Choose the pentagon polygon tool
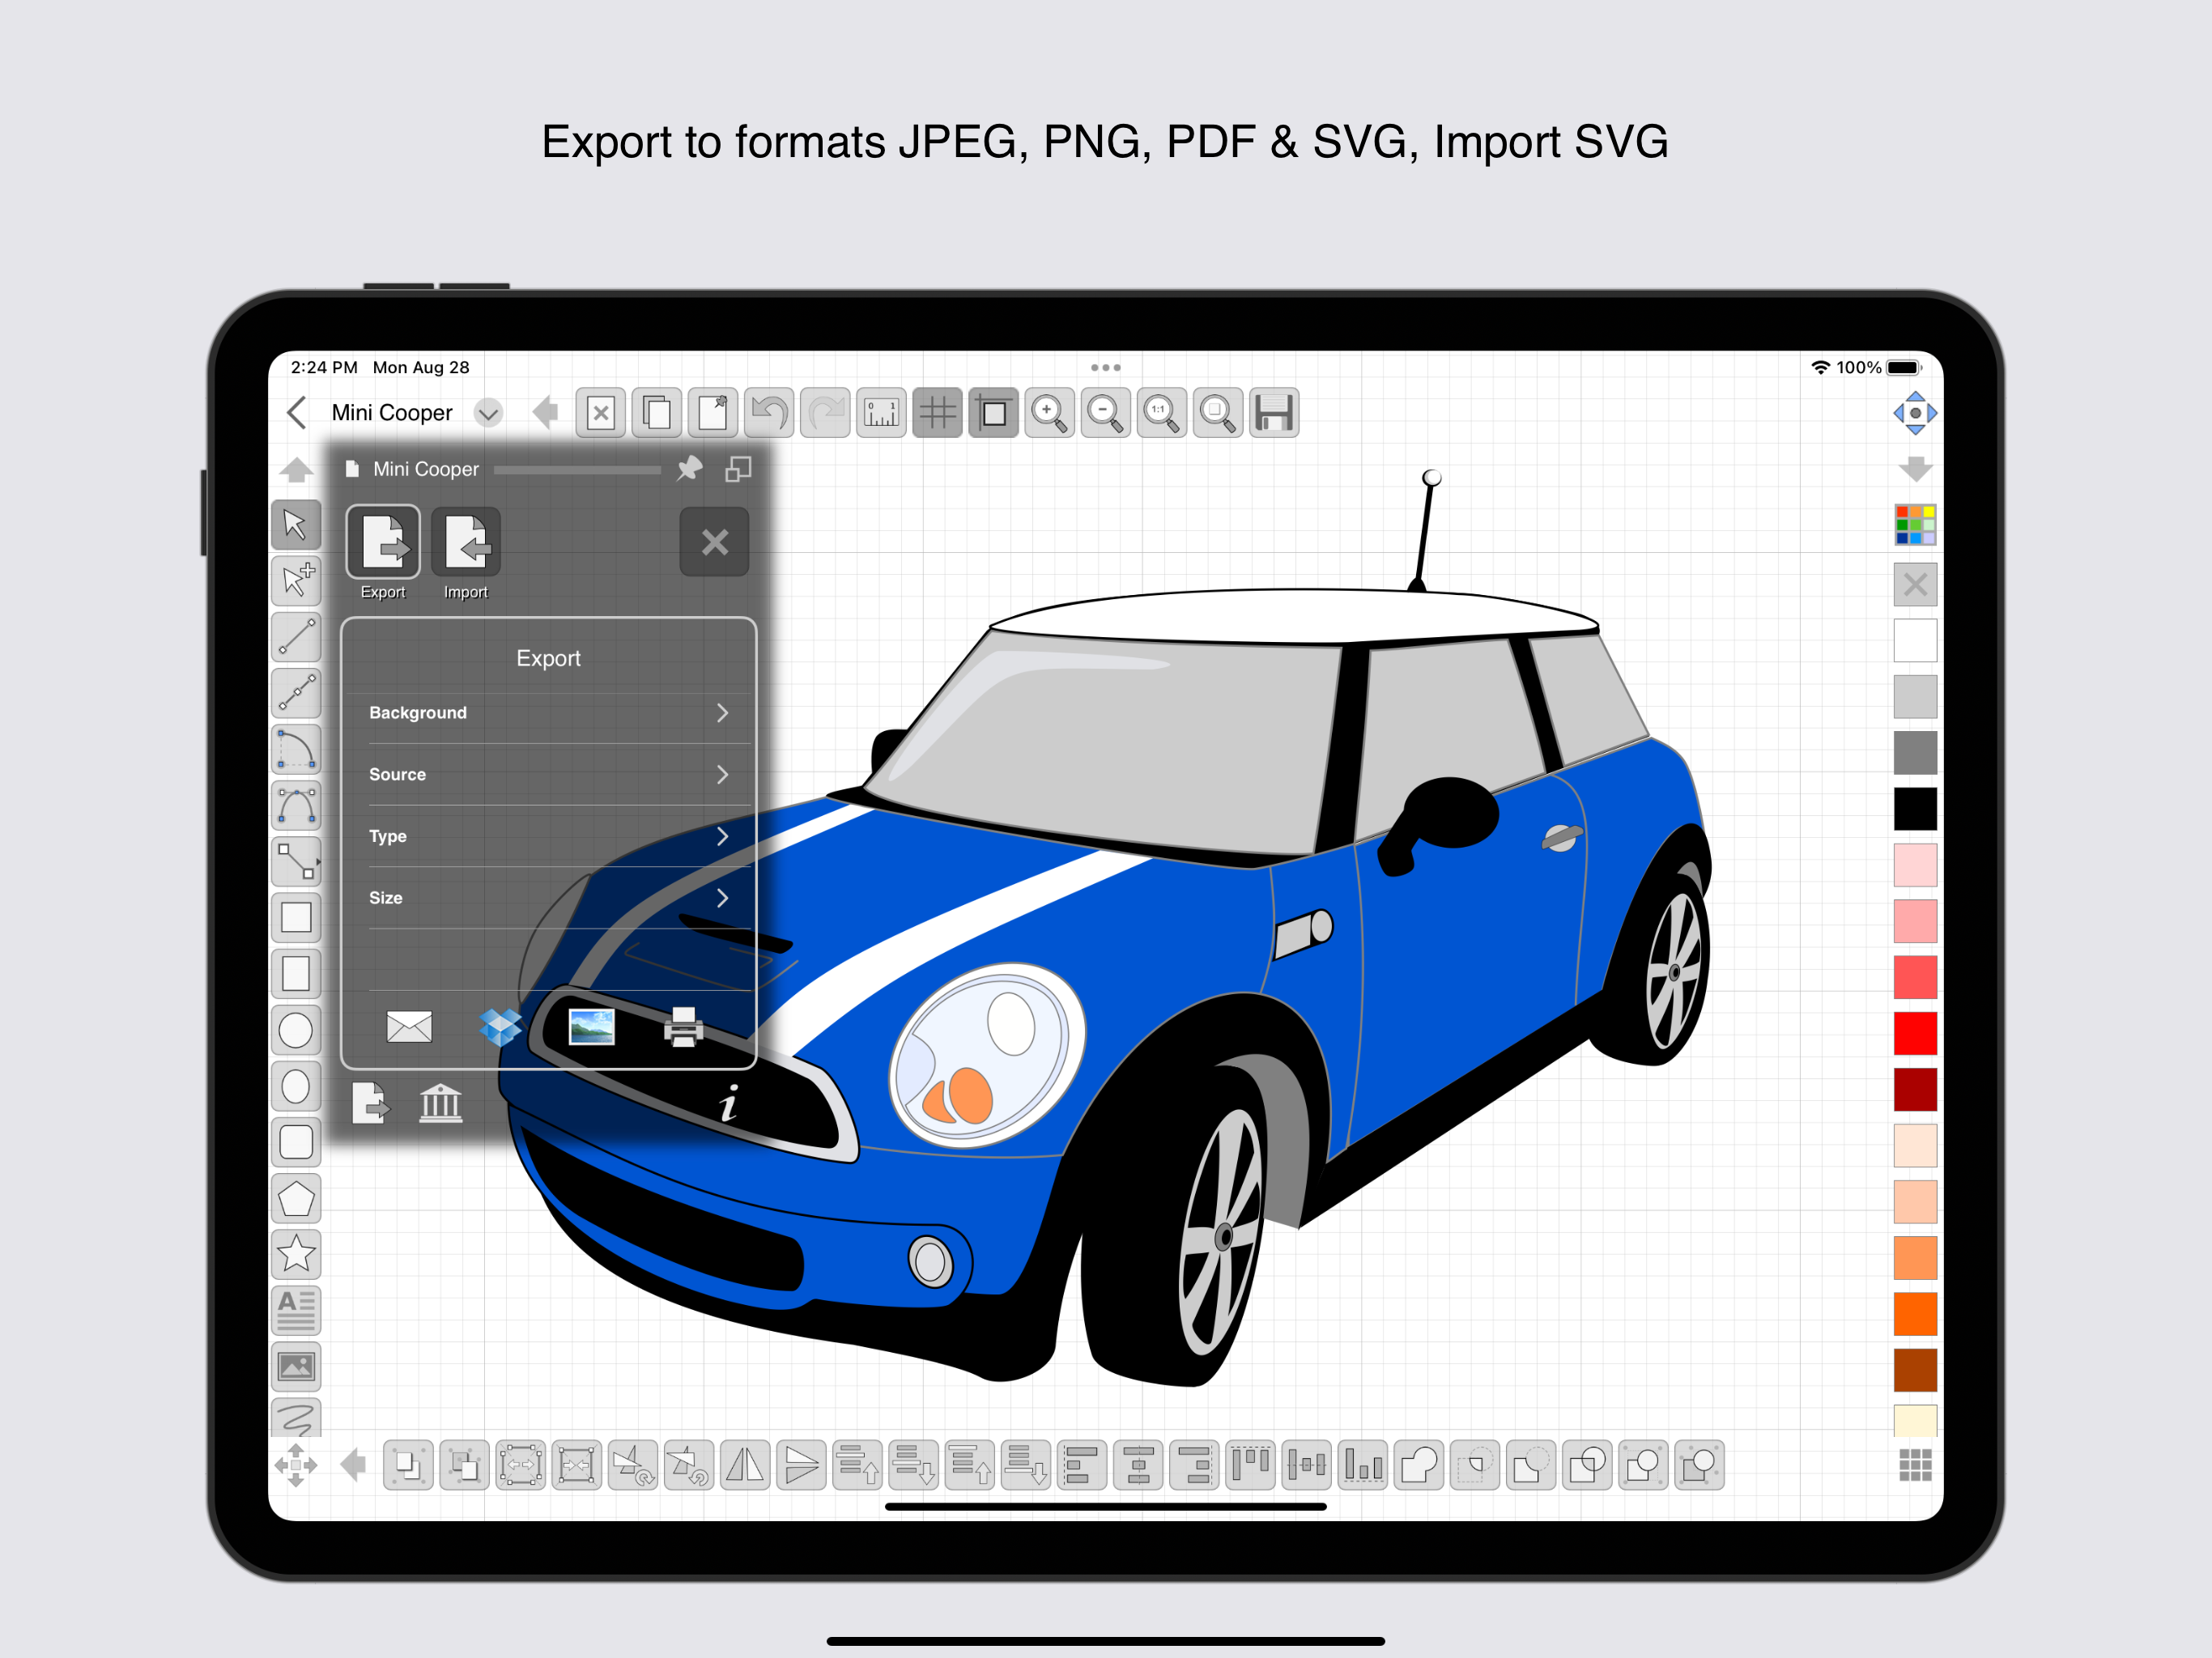 pyautogui.click(x=296, y=1198)
